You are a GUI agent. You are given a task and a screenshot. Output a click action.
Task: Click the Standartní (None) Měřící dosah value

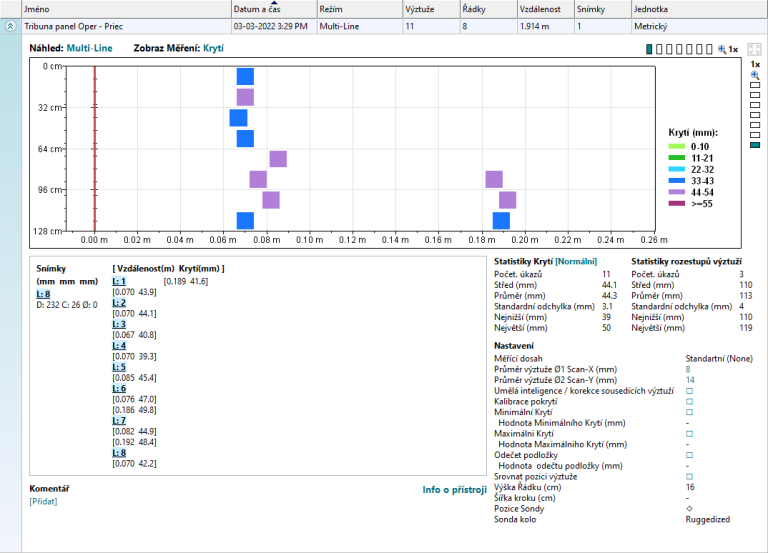719,359
